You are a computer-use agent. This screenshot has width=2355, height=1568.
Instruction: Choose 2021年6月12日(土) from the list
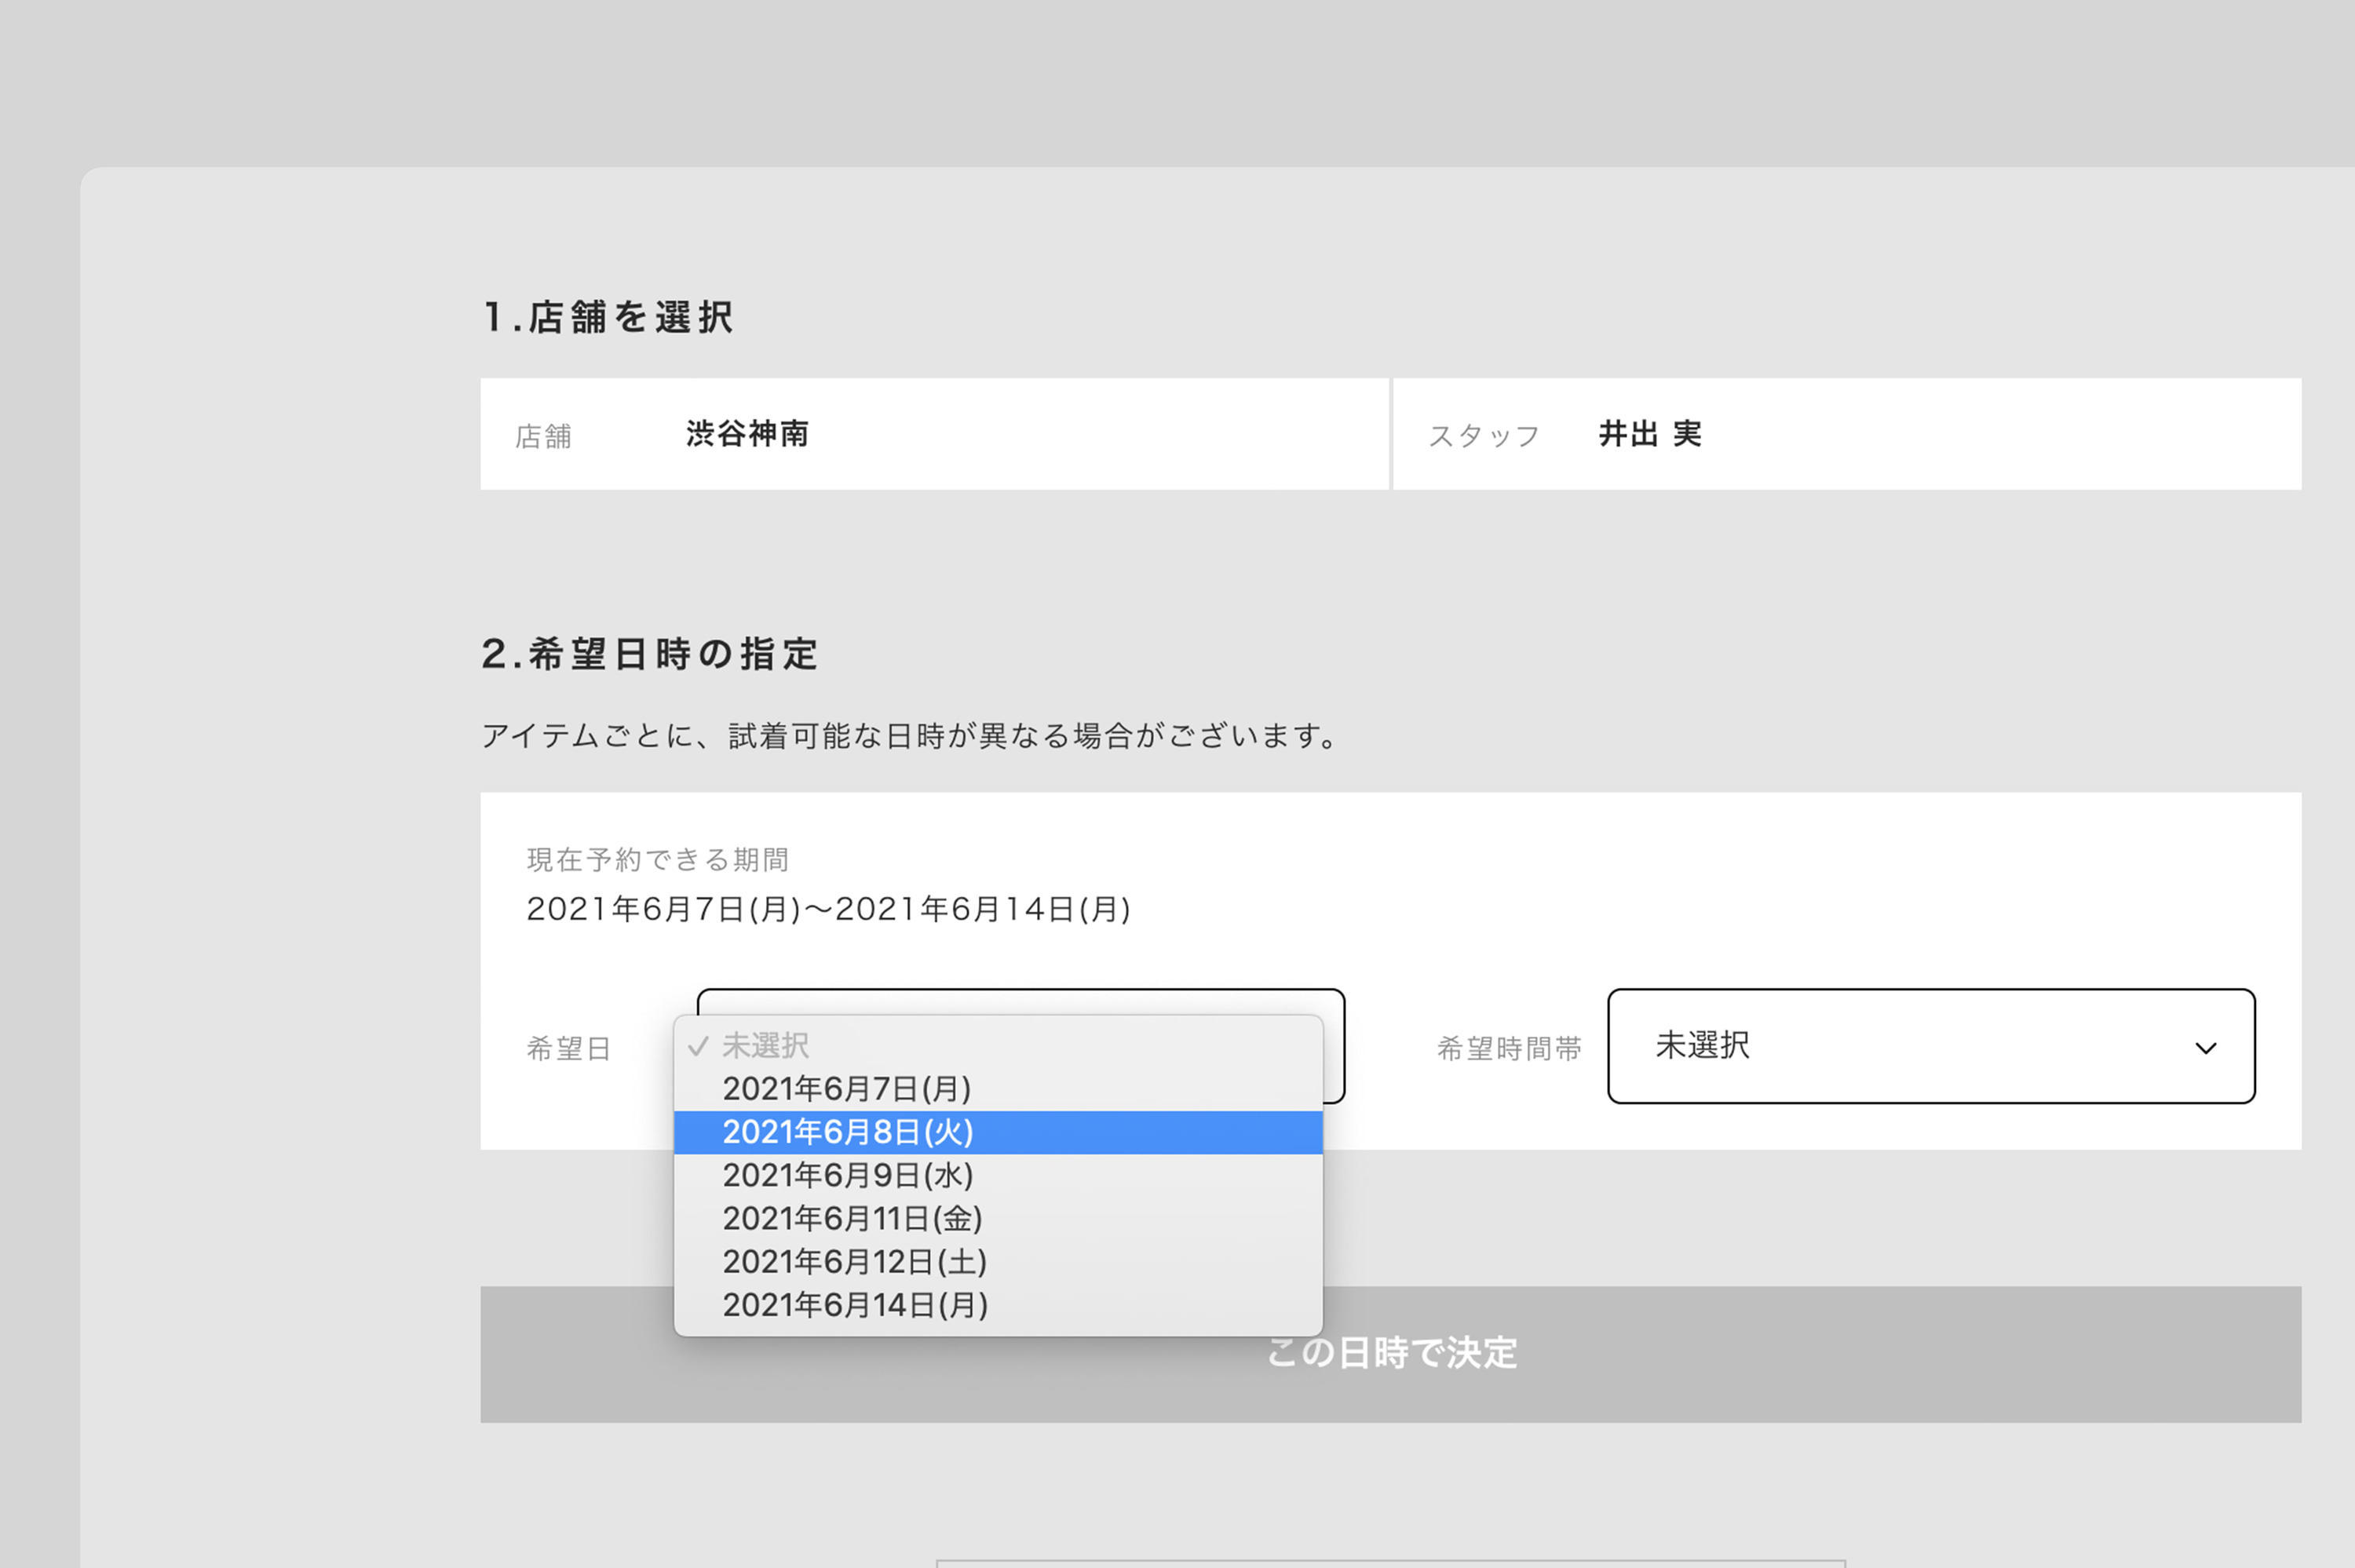click(998, 1262)
